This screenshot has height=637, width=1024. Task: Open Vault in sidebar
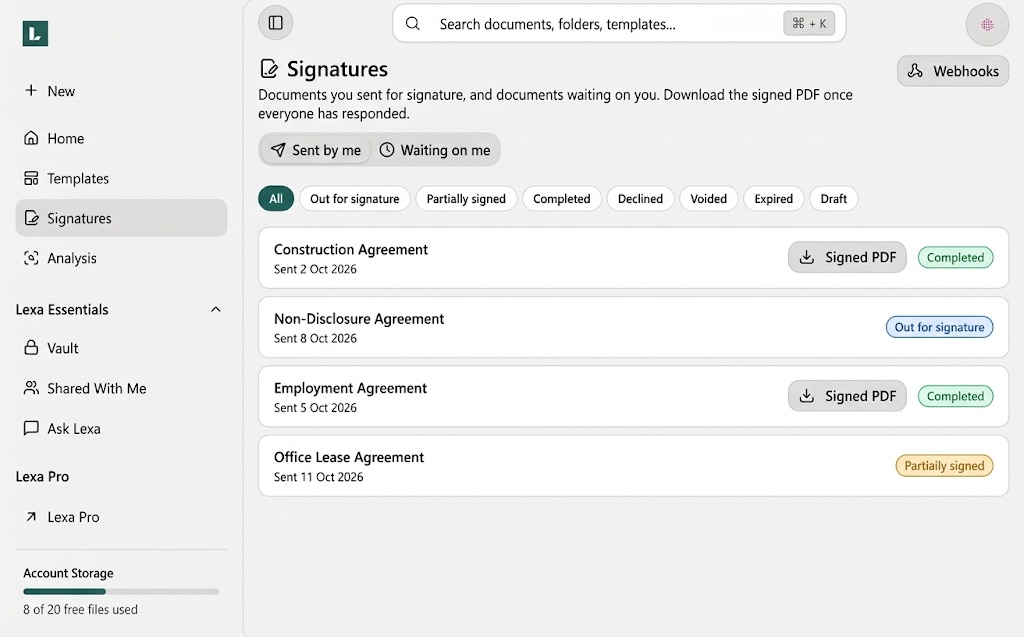(x=121, y=348)
